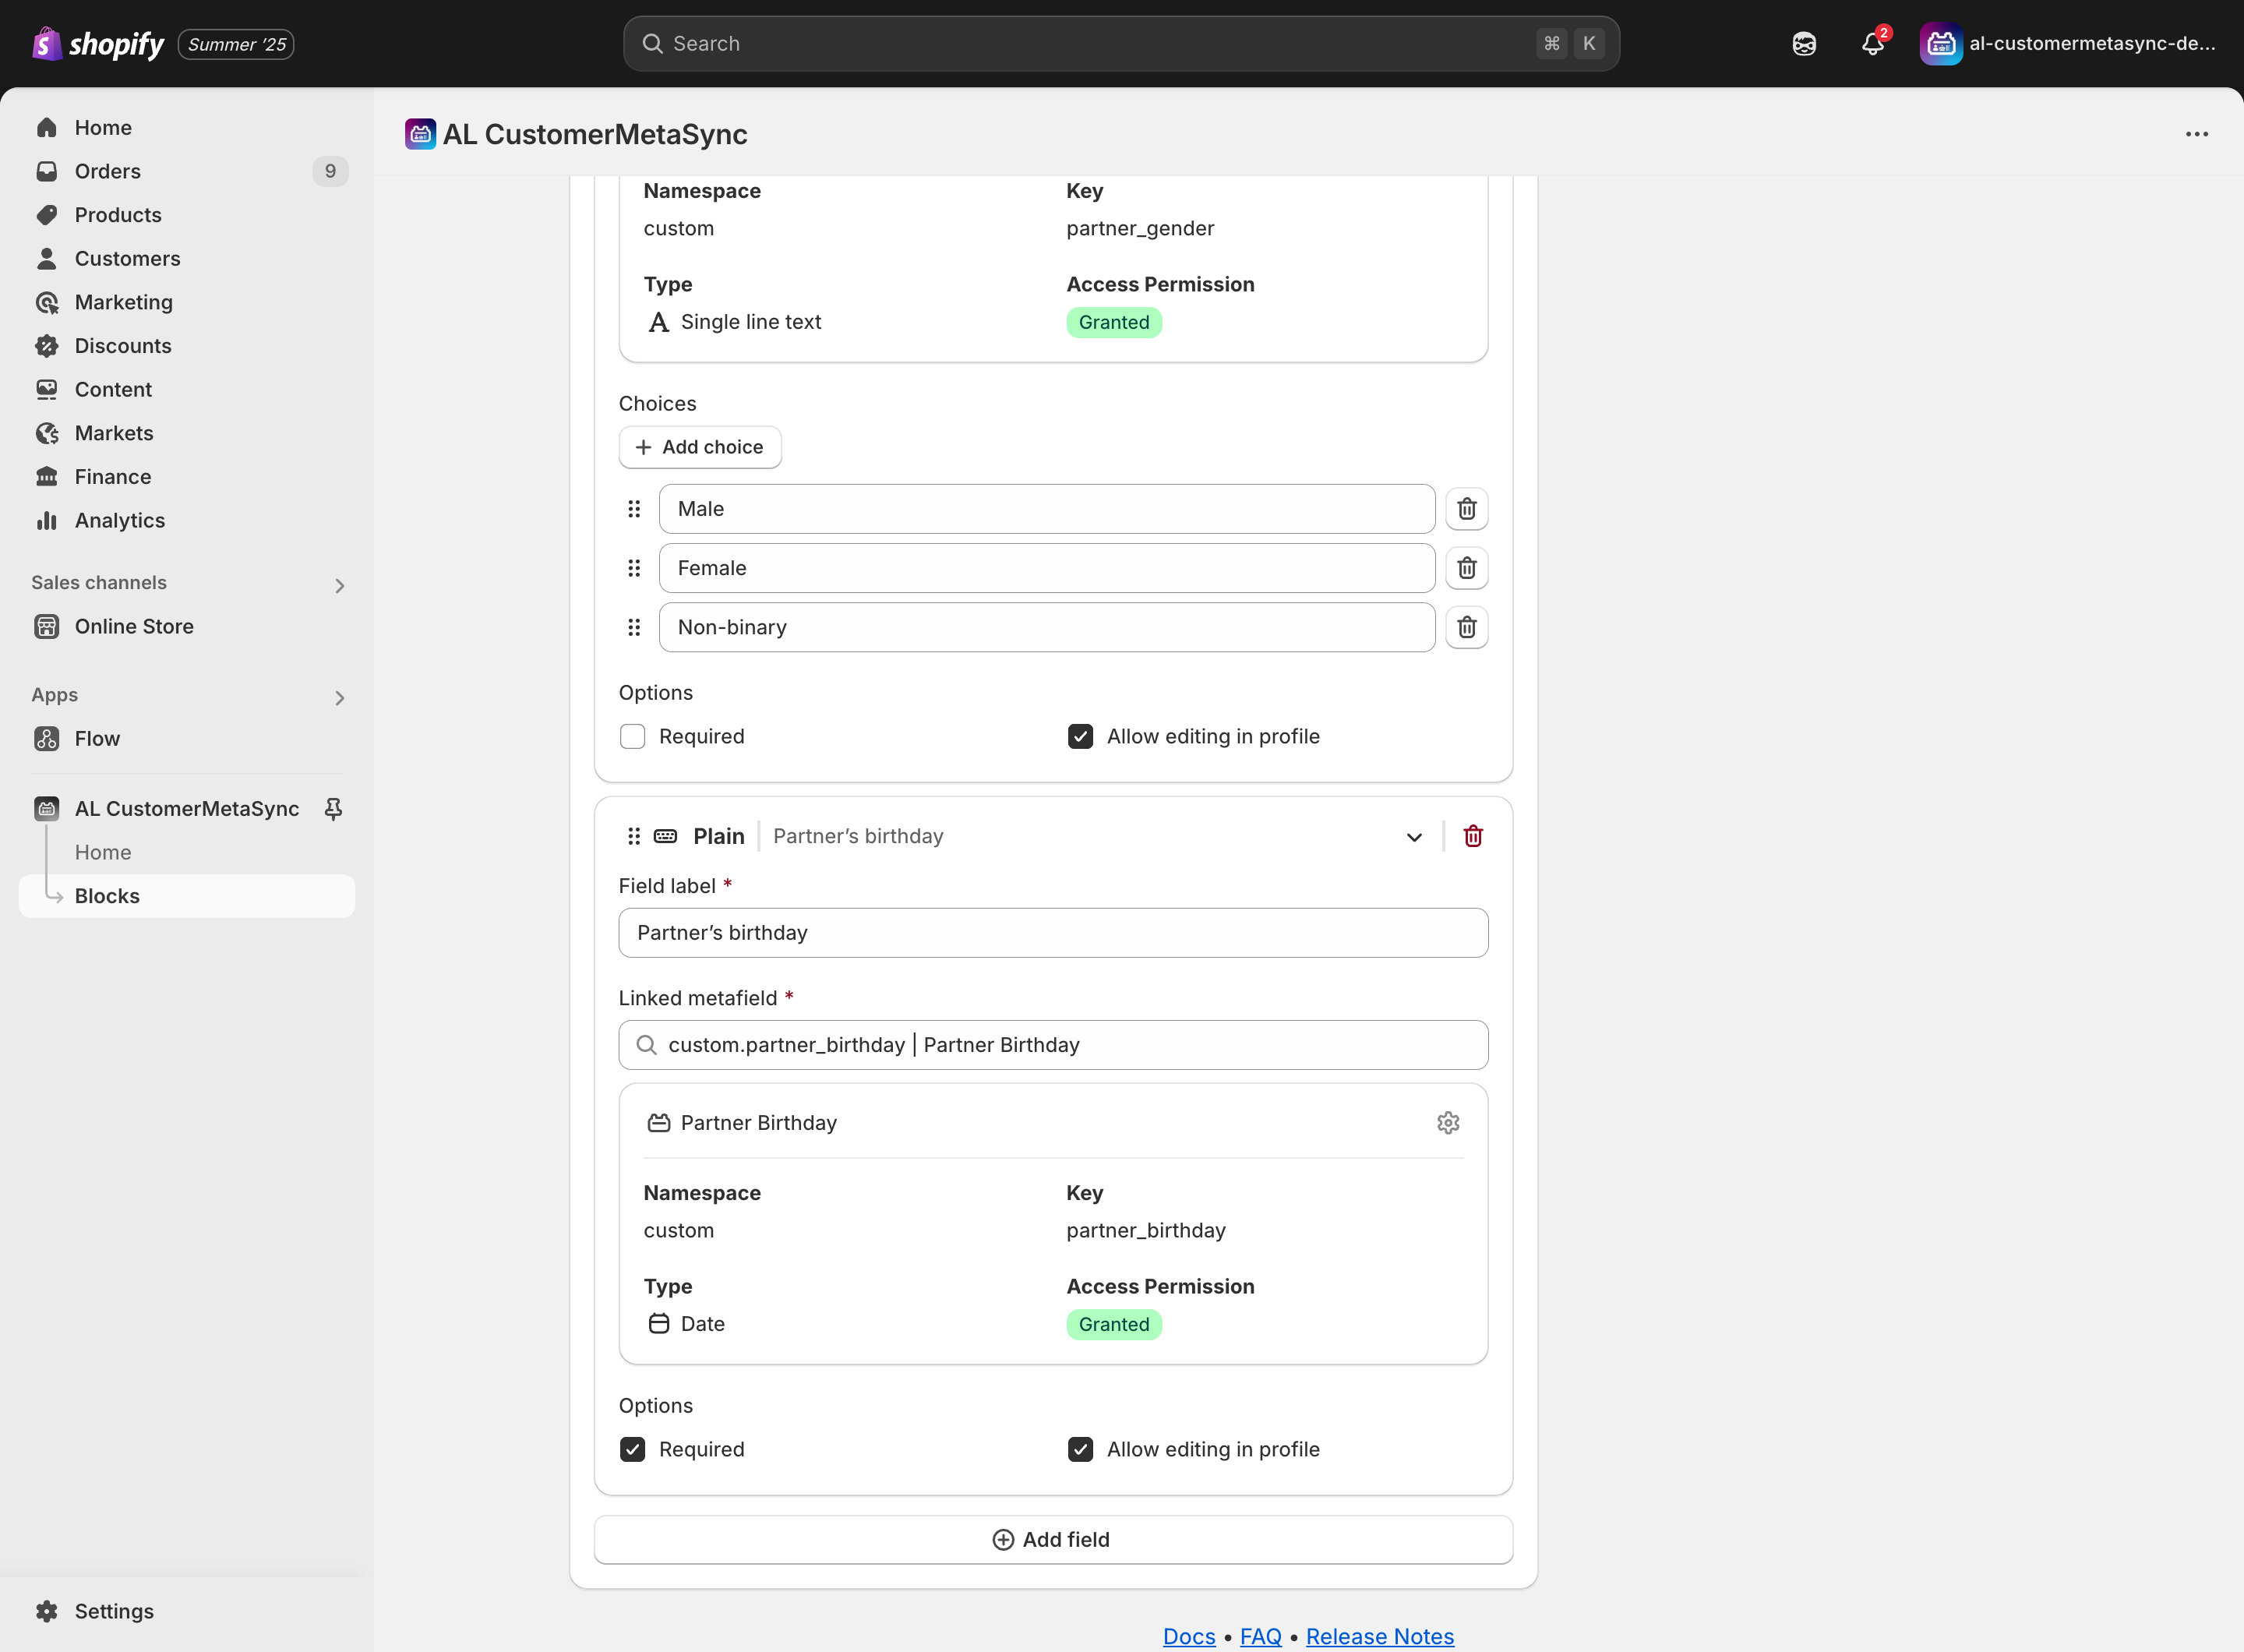The width and height of the screenshot is (2244, 1652).
Task: Edit the Non-binary choice text field
Action: click(1047, 627)
